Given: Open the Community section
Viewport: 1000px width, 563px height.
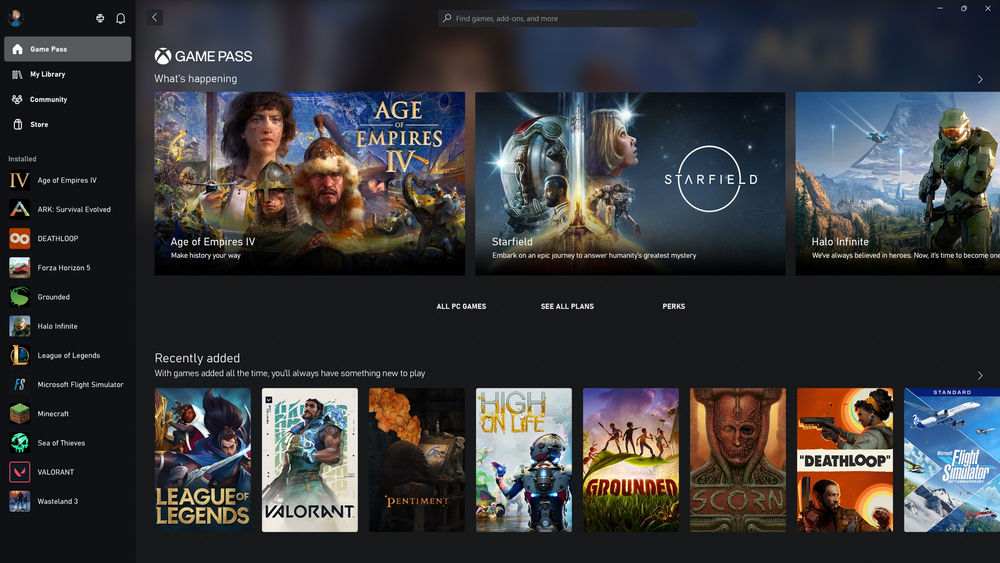Looking at the screenshot, I should click(x=48, y=99).
